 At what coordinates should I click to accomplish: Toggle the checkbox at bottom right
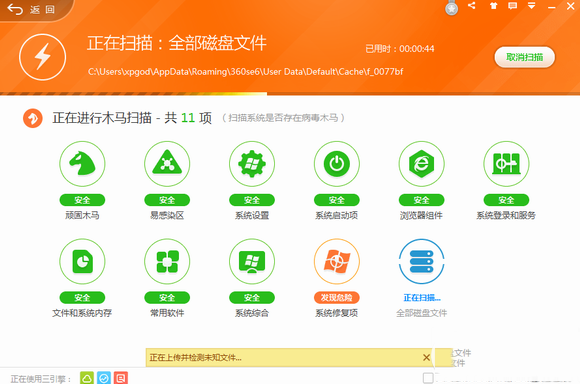(428, 378)
